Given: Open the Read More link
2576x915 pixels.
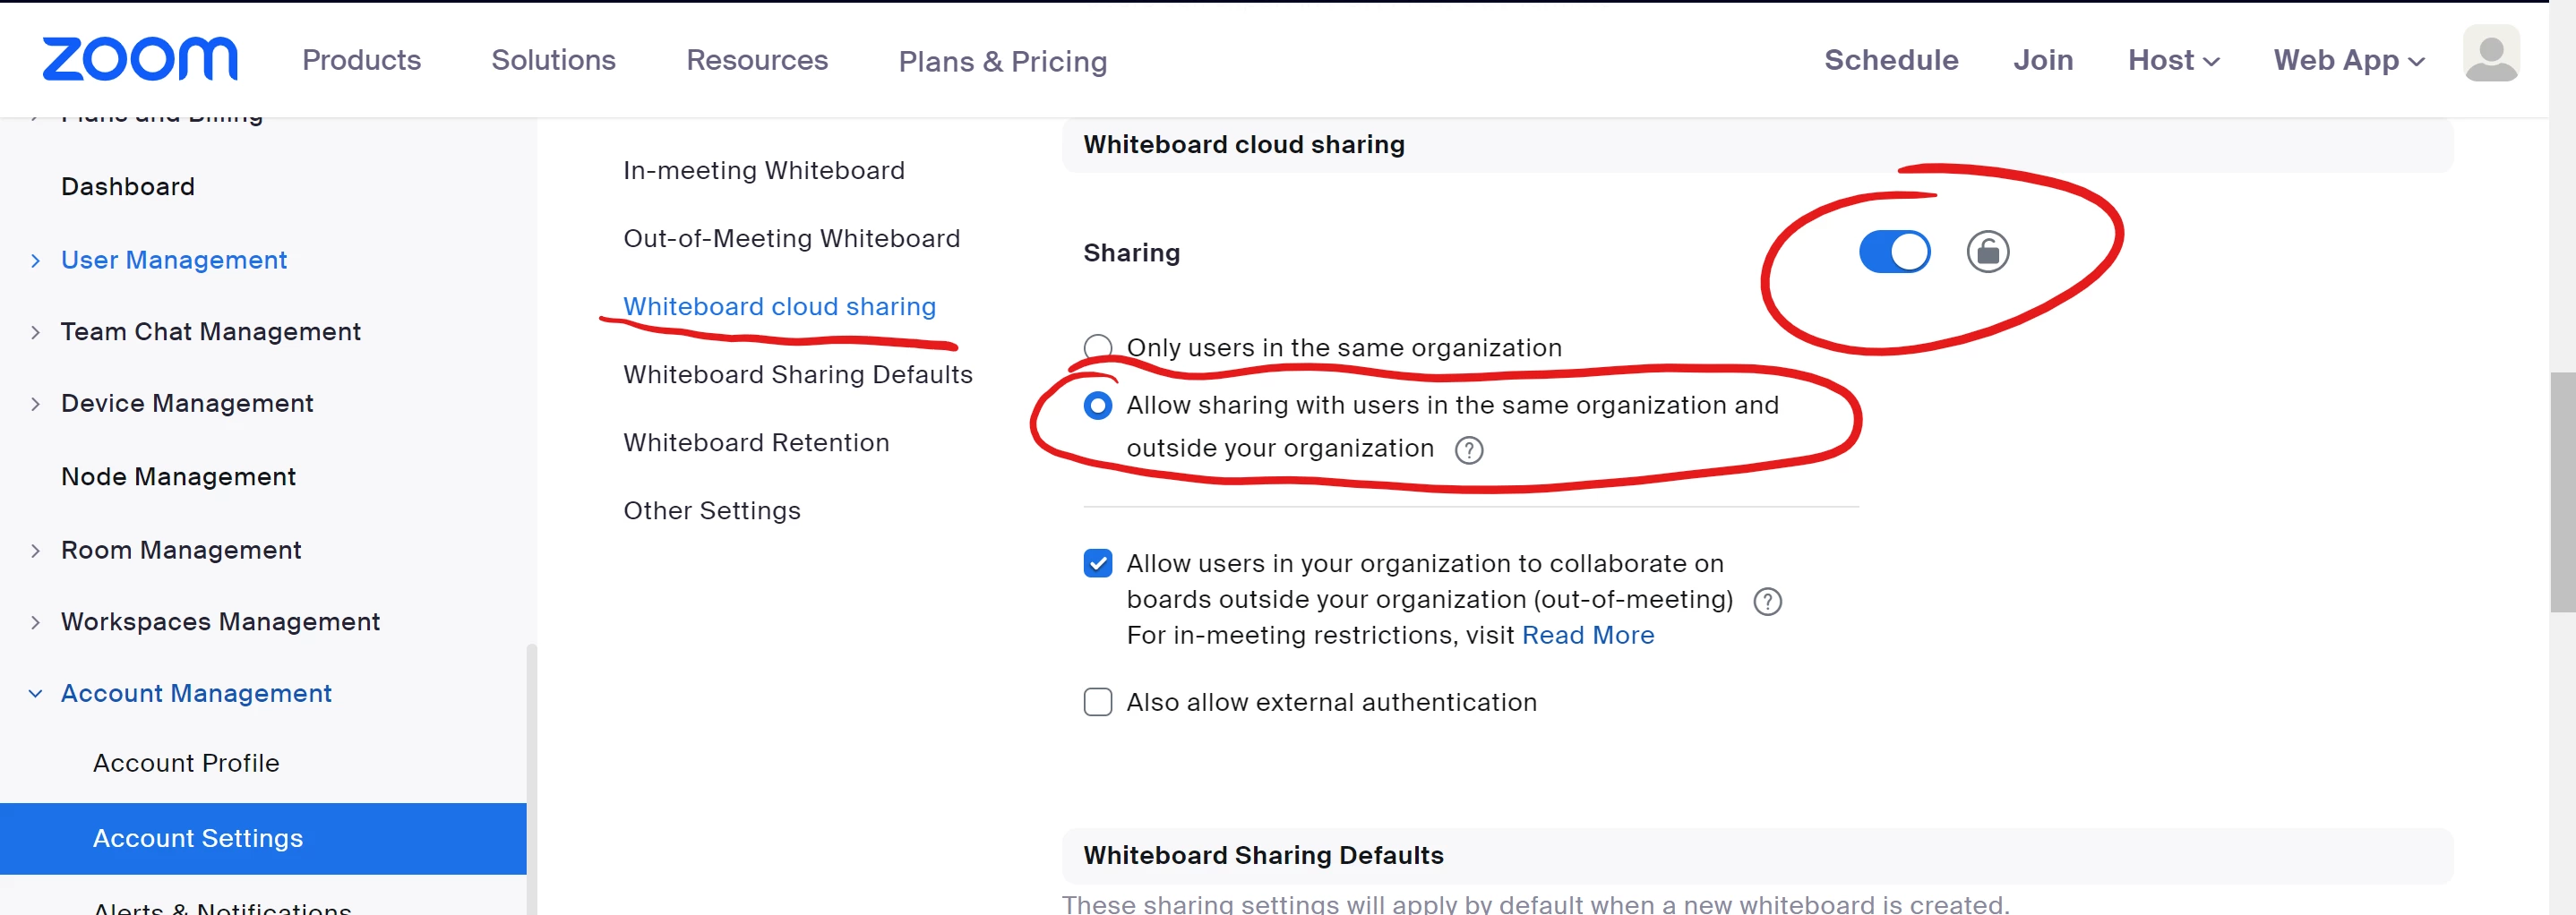Looking at the screenshot, I should click(x=1587, y=635).
